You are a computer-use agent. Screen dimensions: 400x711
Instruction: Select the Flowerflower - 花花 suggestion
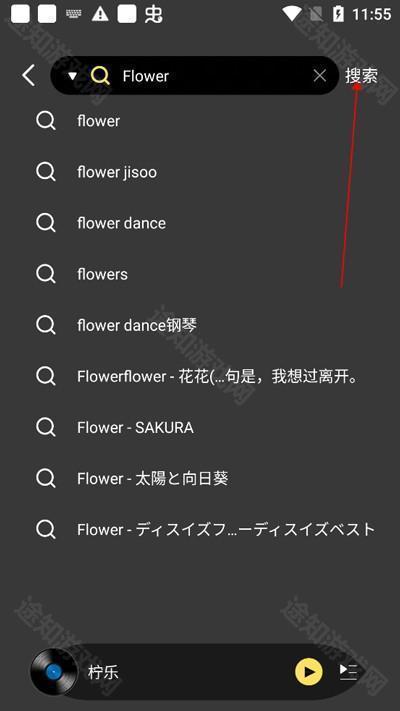(x=200, y=376)
